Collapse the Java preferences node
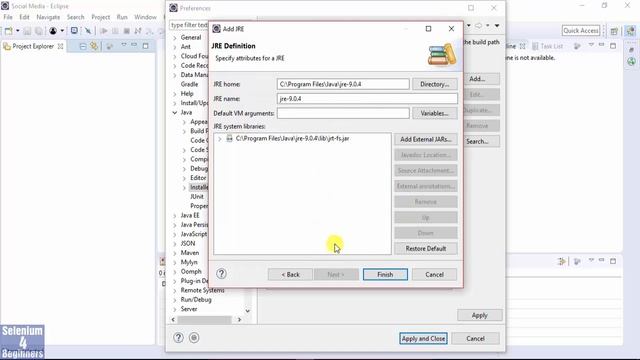640x360 pixels. click(x=175, y=112)
